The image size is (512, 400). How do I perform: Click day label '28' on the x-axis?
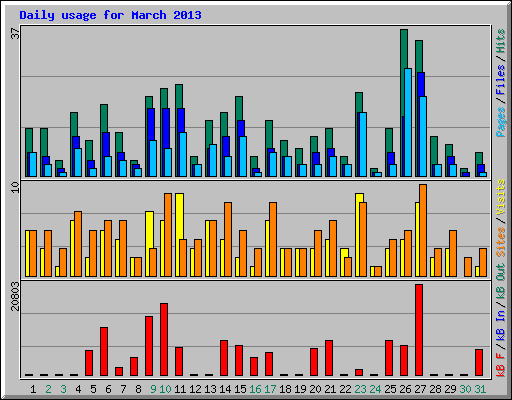point(435,389)
